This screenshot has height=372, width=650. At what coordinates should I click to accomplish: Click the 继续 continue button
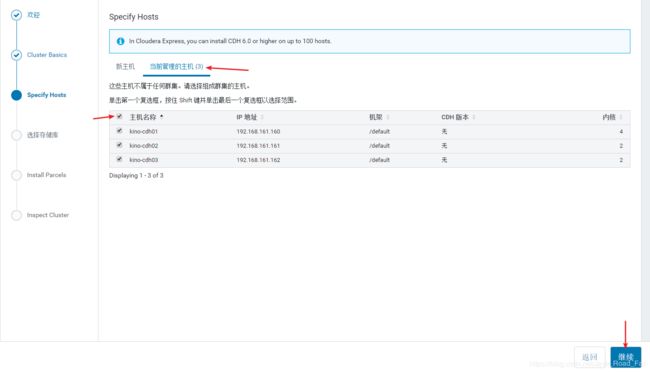pos(626,357)
